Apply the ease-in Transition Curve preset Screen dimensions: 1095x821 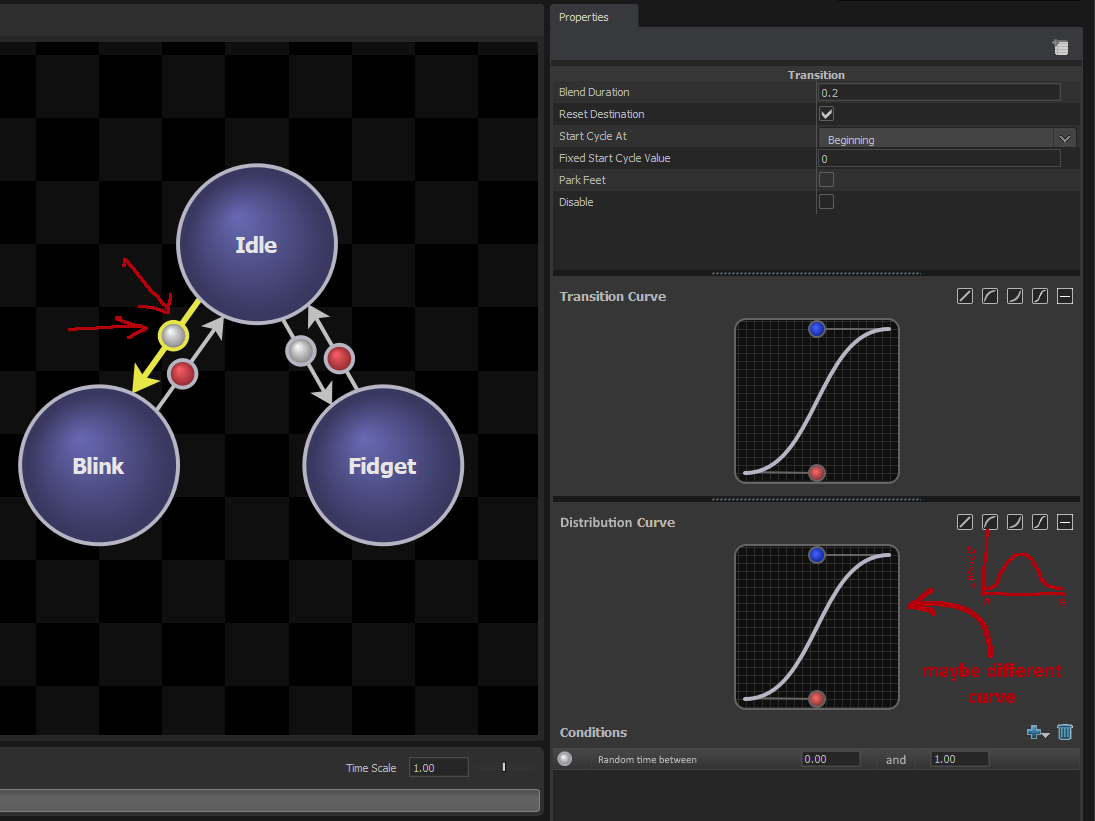click(1015, 296)
